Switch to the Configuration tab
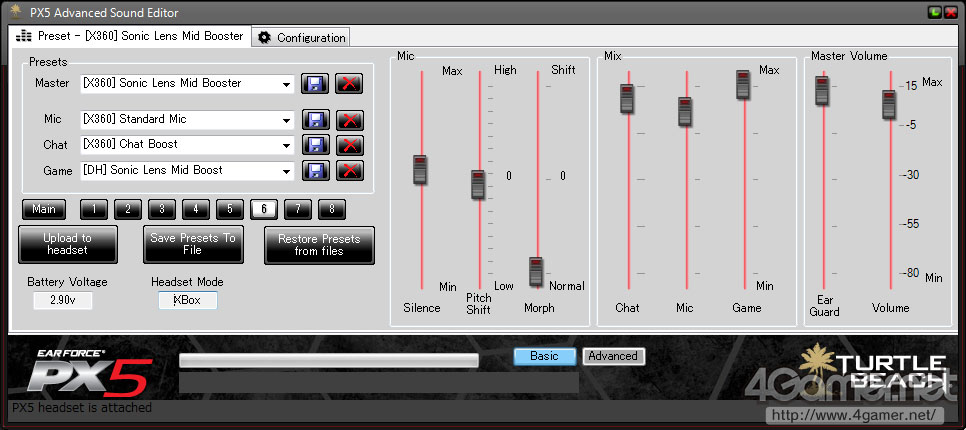966x430 pixels. (x=302, y=37)
